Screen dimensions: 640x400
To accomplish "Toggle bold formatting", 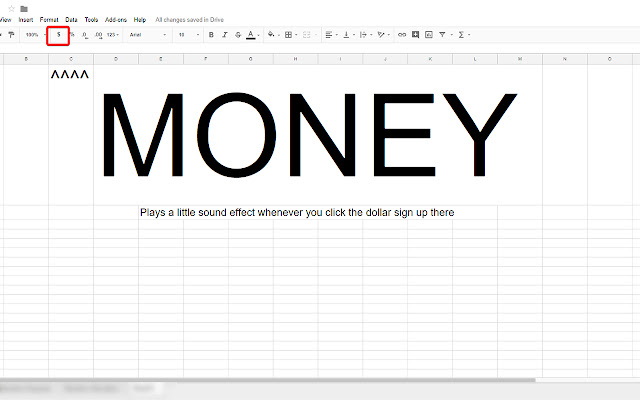I will (211, 35).
